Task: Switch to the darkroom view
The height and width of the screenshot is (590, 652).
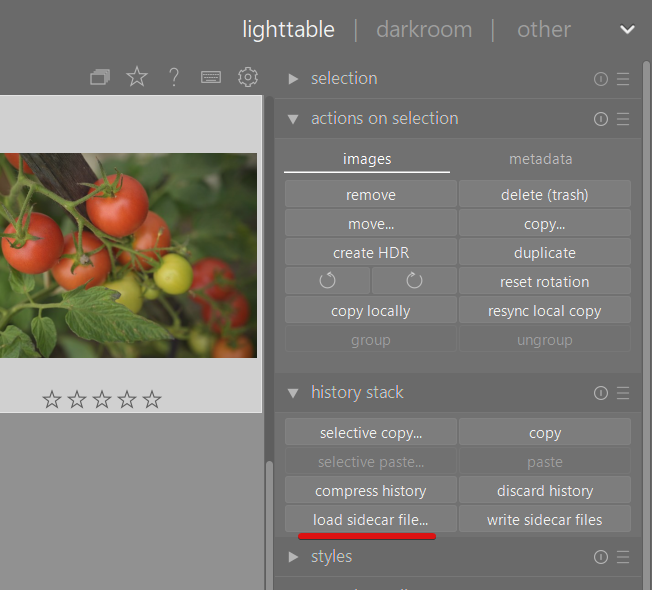Action: point(424,29)
